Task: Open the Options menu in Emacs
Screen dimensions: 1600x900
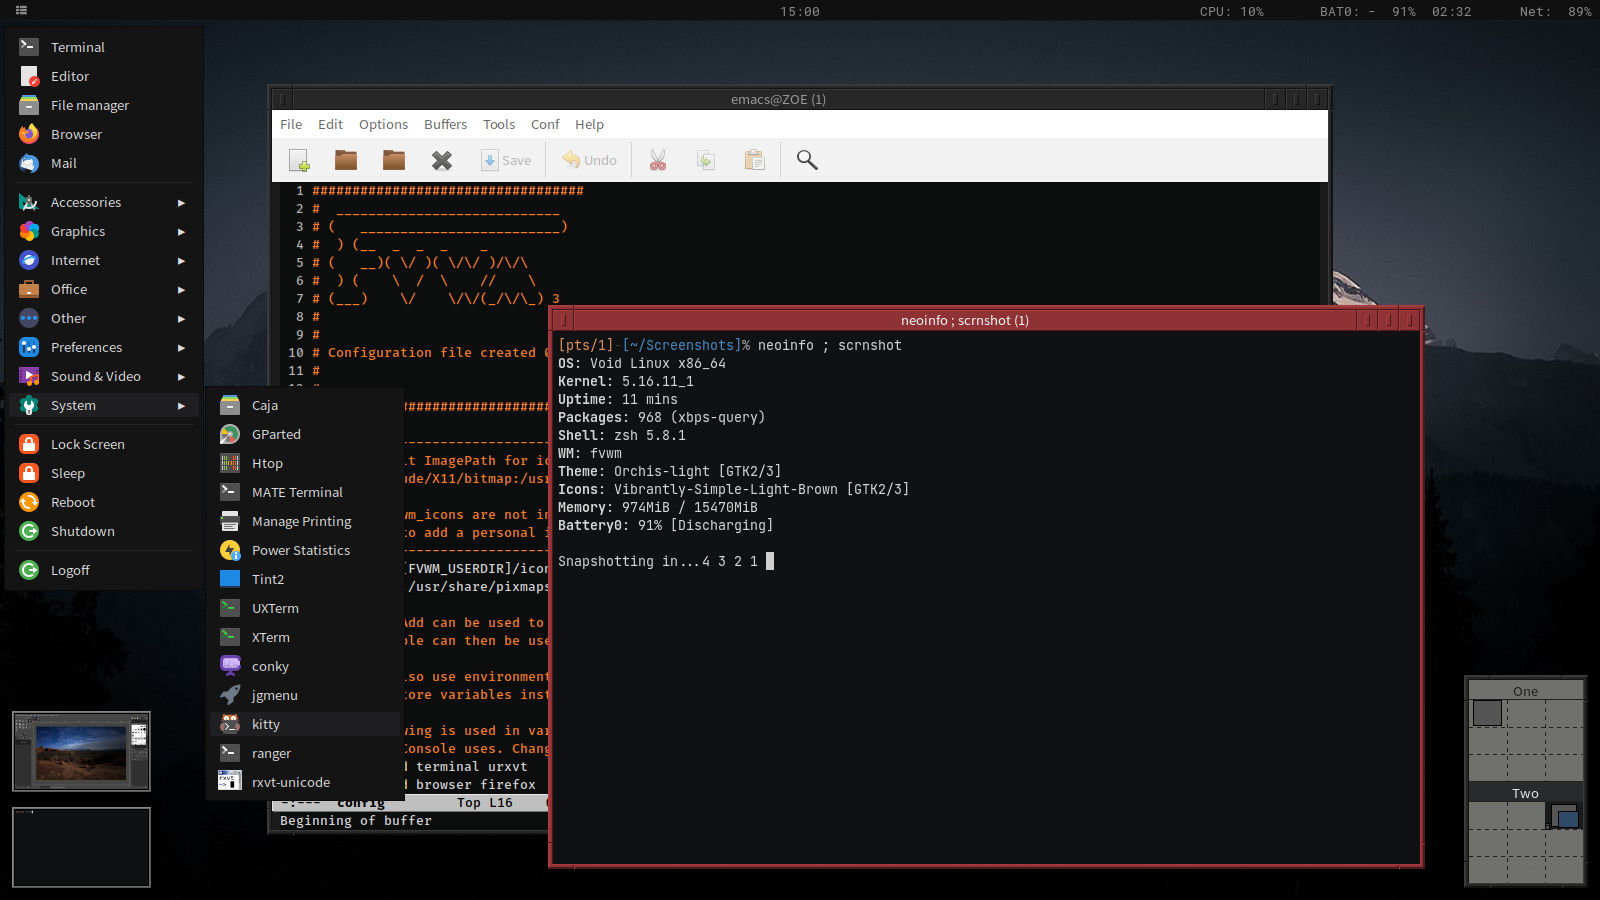Action: point(383,124)
